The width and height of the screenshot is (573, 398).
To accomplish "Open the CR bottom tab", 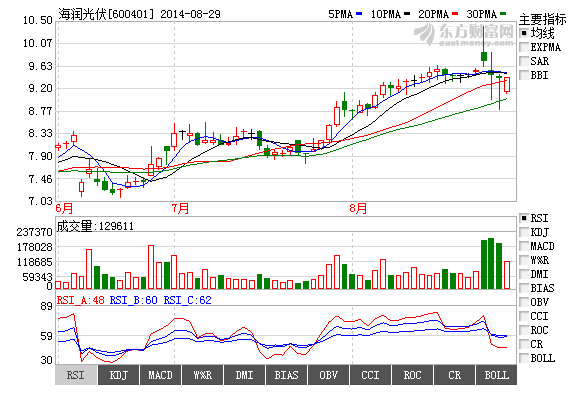I will coord(455,375).
